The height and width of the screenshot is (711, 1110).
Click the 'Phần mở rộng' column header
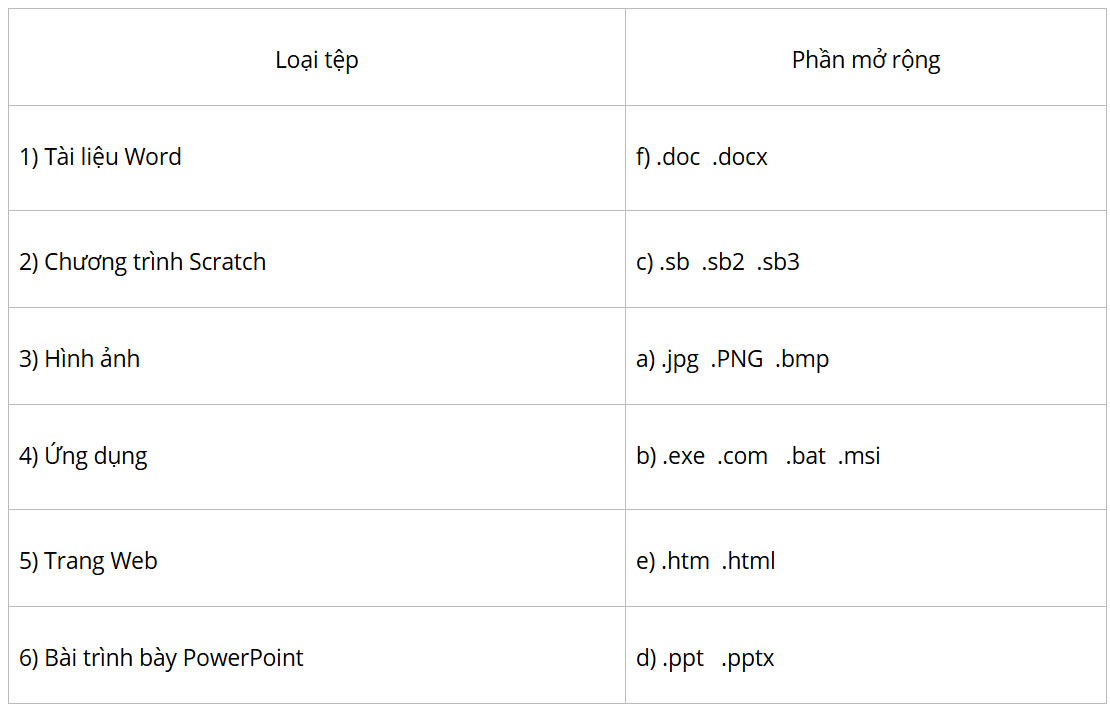[866, 60]
